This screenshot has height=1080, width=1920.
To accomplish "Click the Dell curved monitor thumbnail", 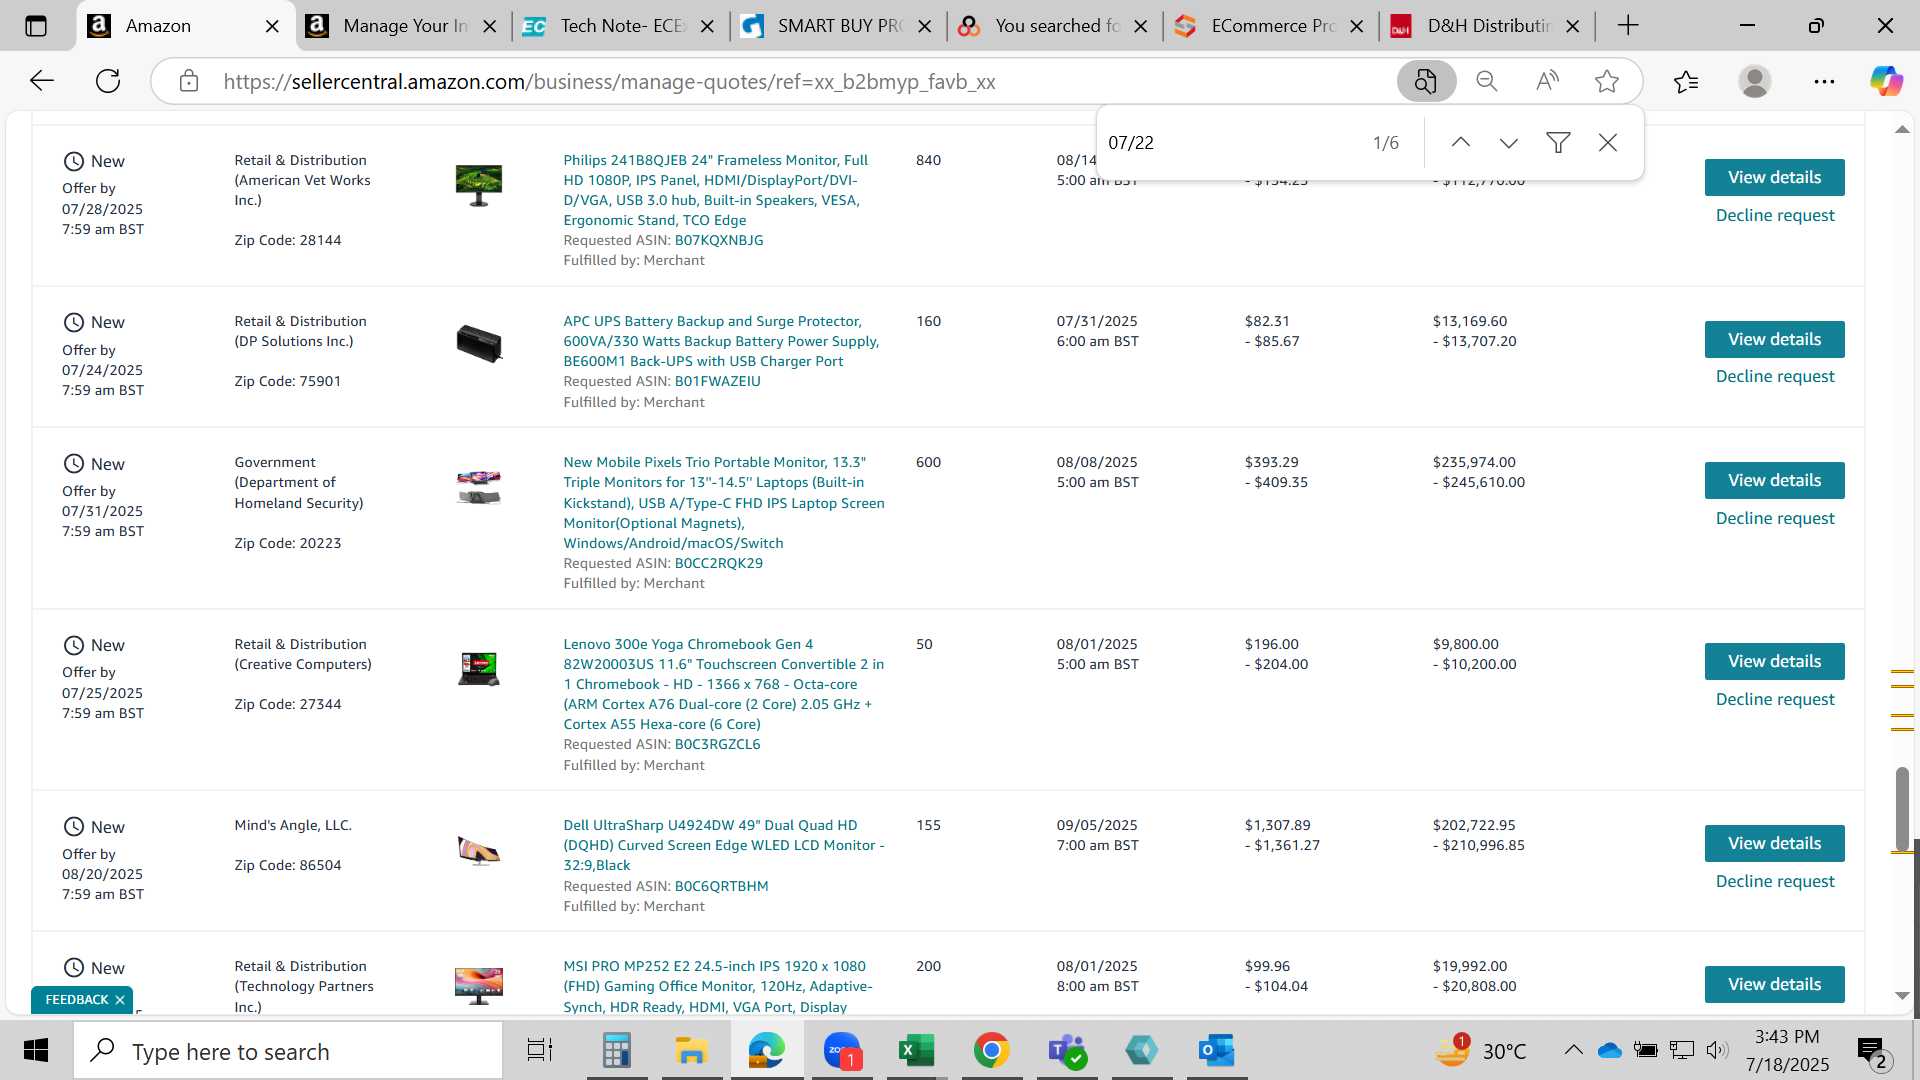I will coord(478,850).
